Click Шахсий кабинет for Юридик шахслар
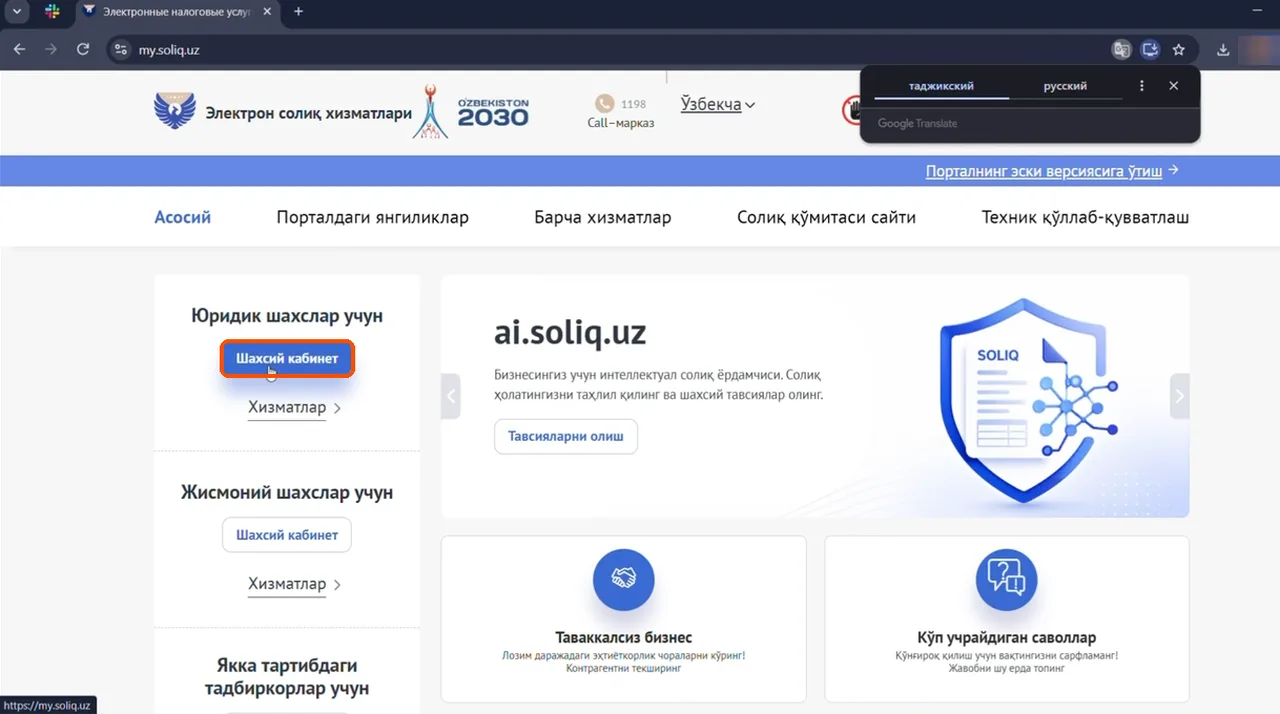This screenshot has height=714, width=1280. 287,358
